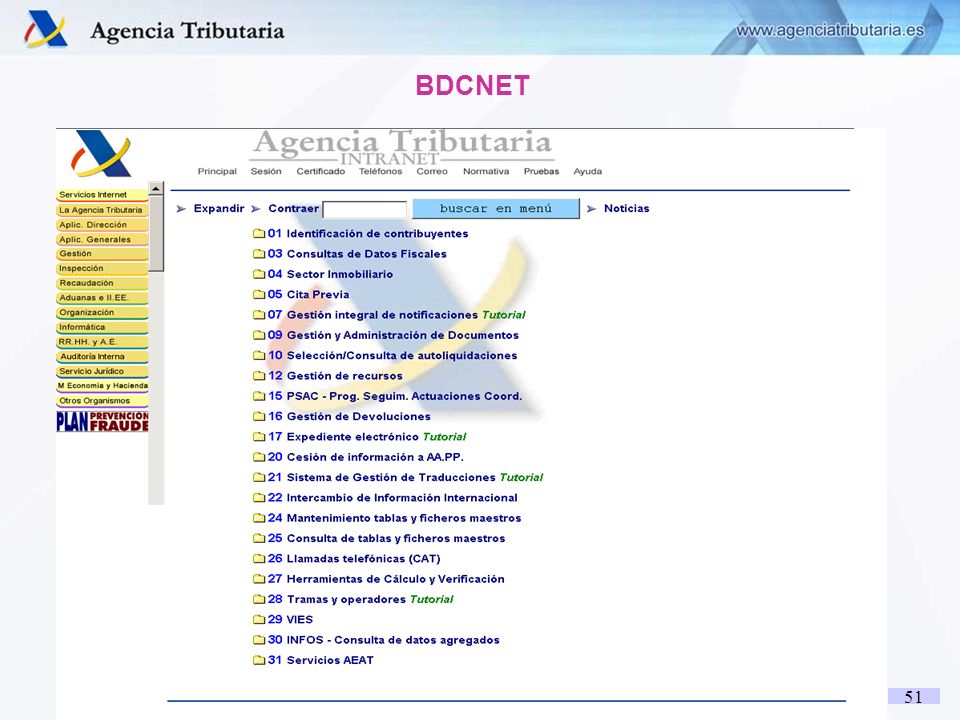Open M Economía y Hacienda sidebar entry

click(102, 386)
